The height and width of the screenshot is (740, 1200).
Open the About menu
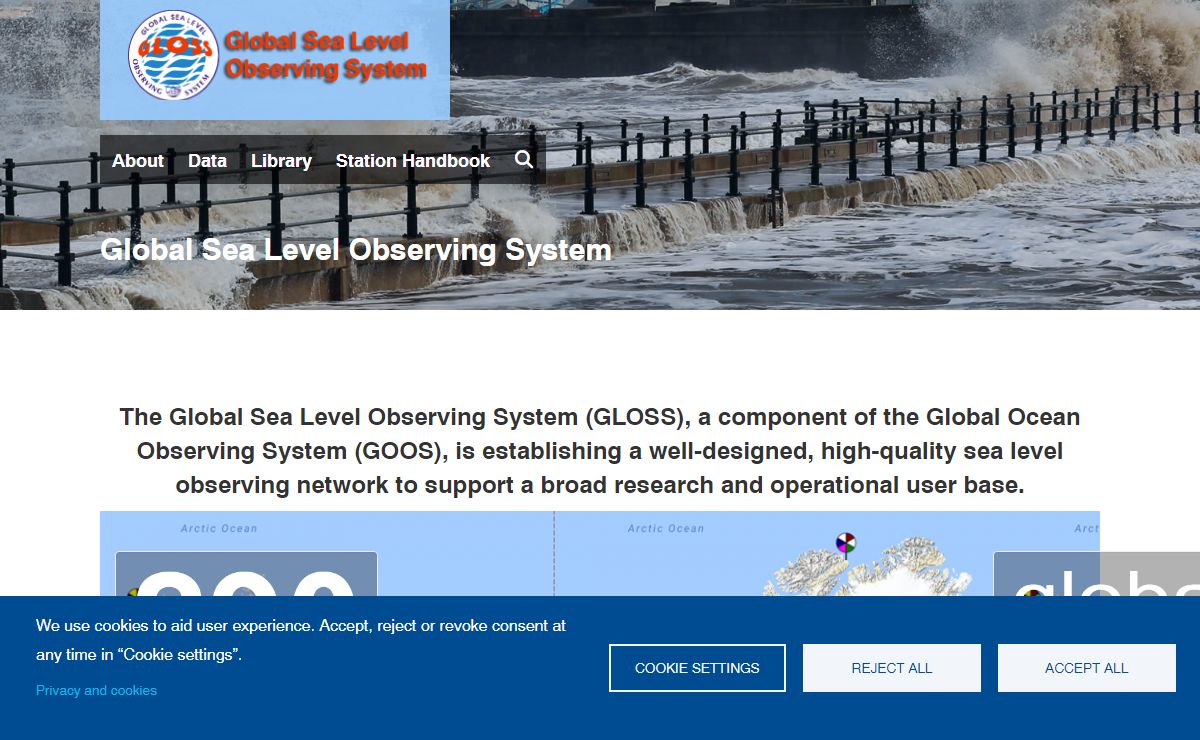pyautogui.click(x=138, y=160)
